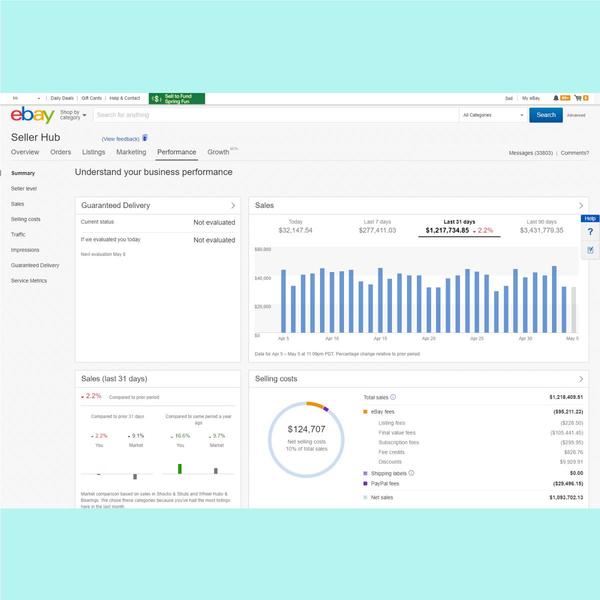The image size is (600, 600).
Task: Click the feedback note icon below Help
Action: click(x=590, y=250)
